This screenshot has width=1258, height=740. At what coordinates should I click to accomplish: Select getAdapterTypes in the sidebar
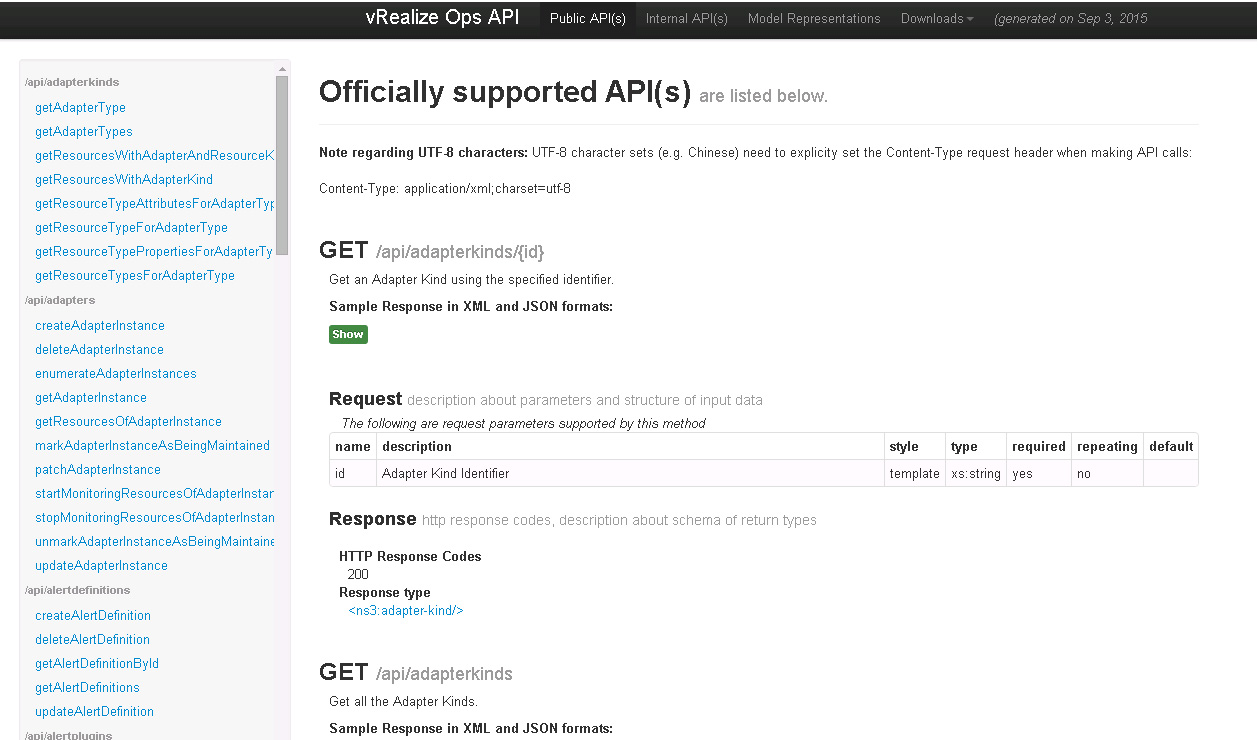[84, 132]
